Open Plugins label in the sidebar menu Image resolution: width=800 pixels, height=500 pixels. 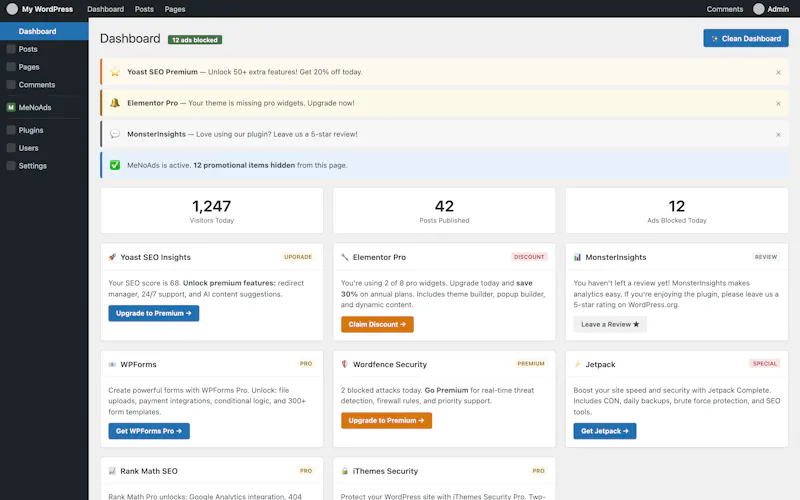31,130
